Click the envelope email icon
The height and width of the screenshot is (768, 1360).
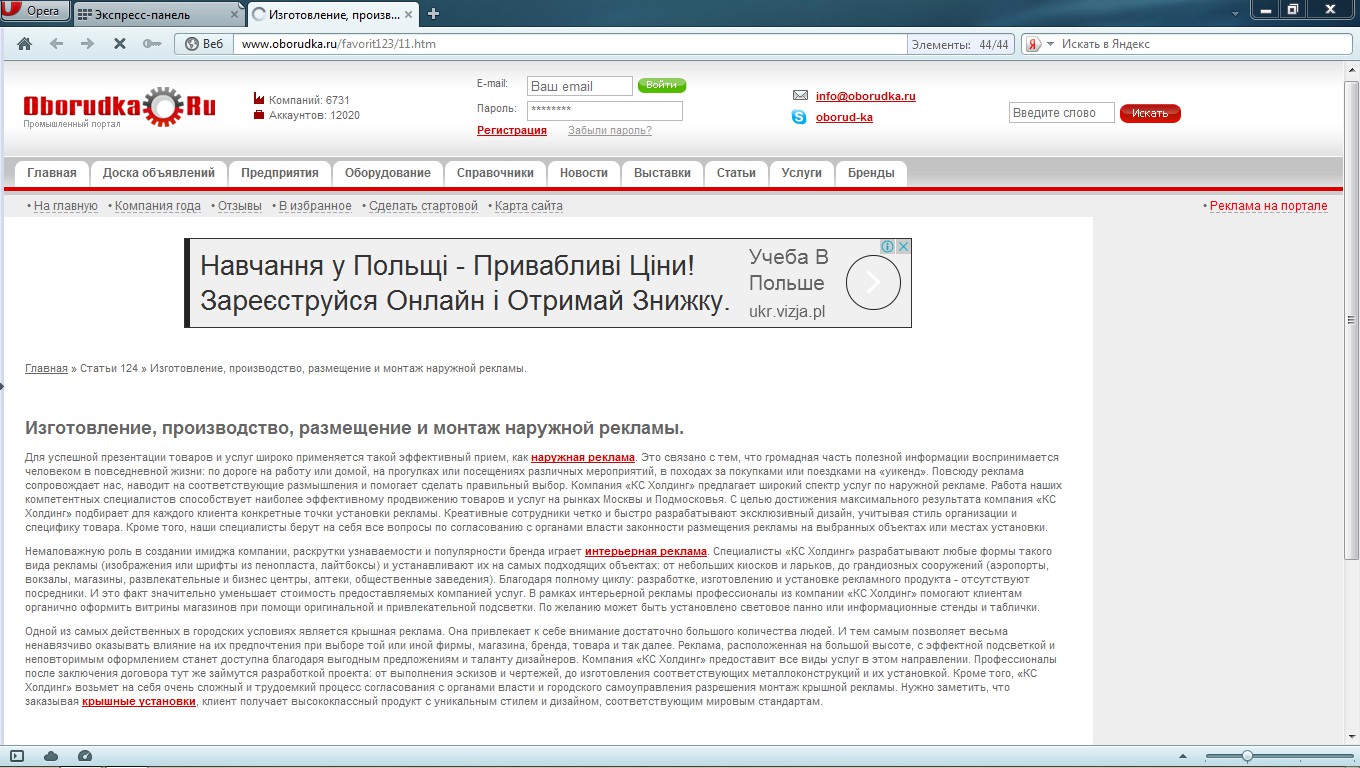point(800,96)
